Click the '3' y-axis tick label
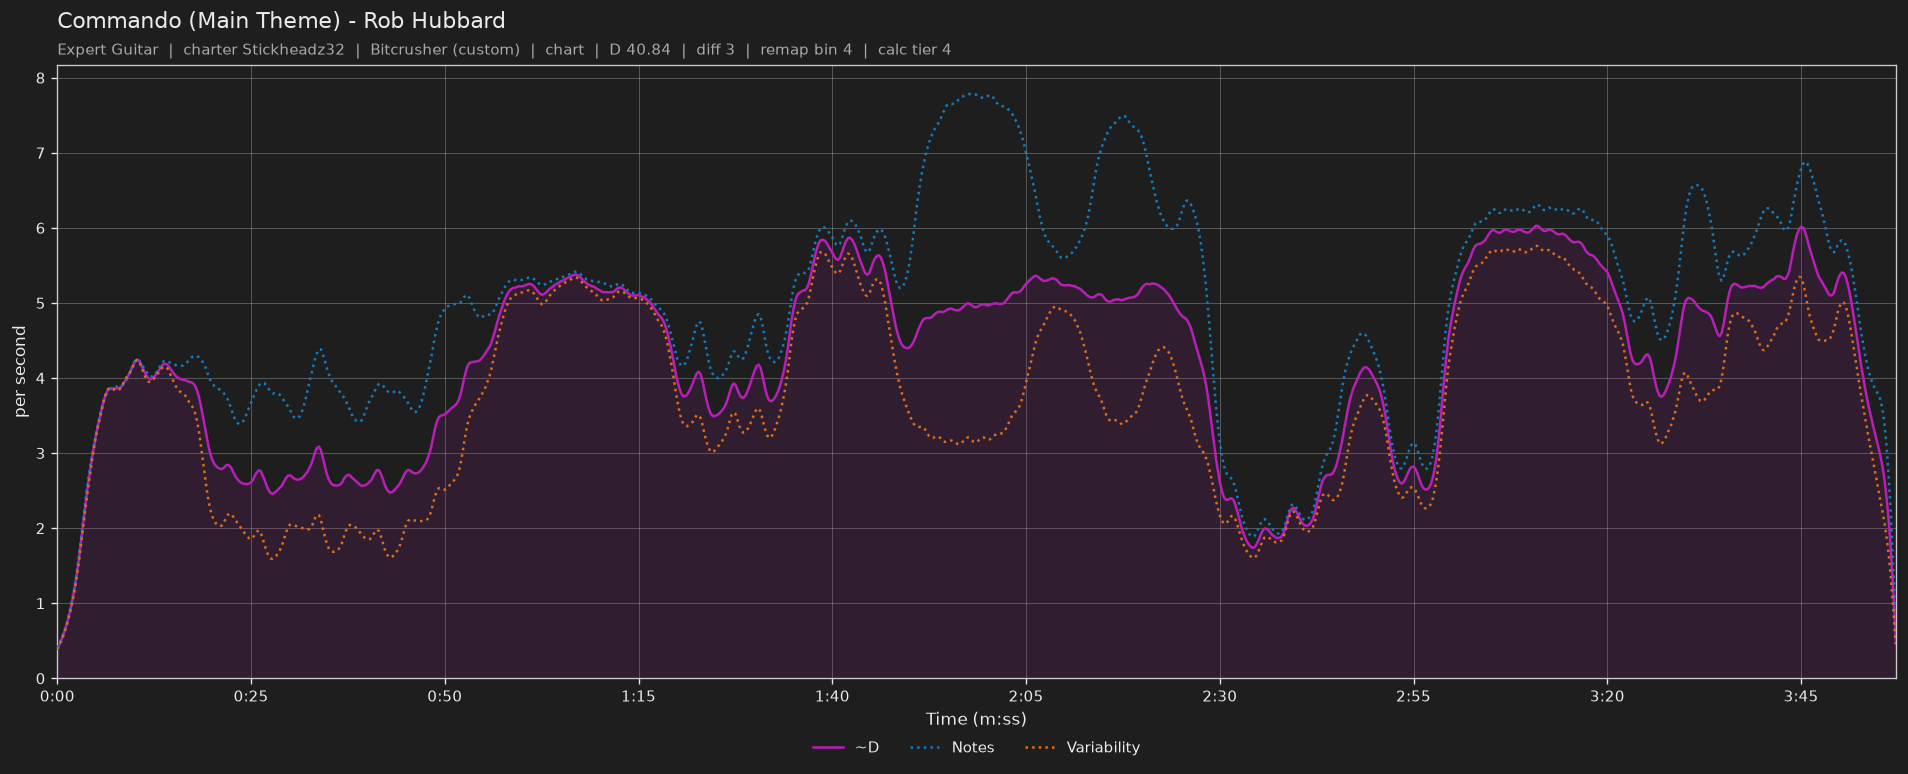 tap(41, 454)
